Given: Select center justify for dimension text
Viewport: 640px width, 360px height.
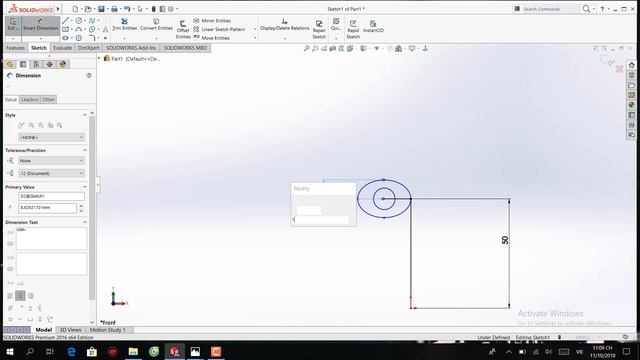Looking at the screenshot, I should [20, 296].
